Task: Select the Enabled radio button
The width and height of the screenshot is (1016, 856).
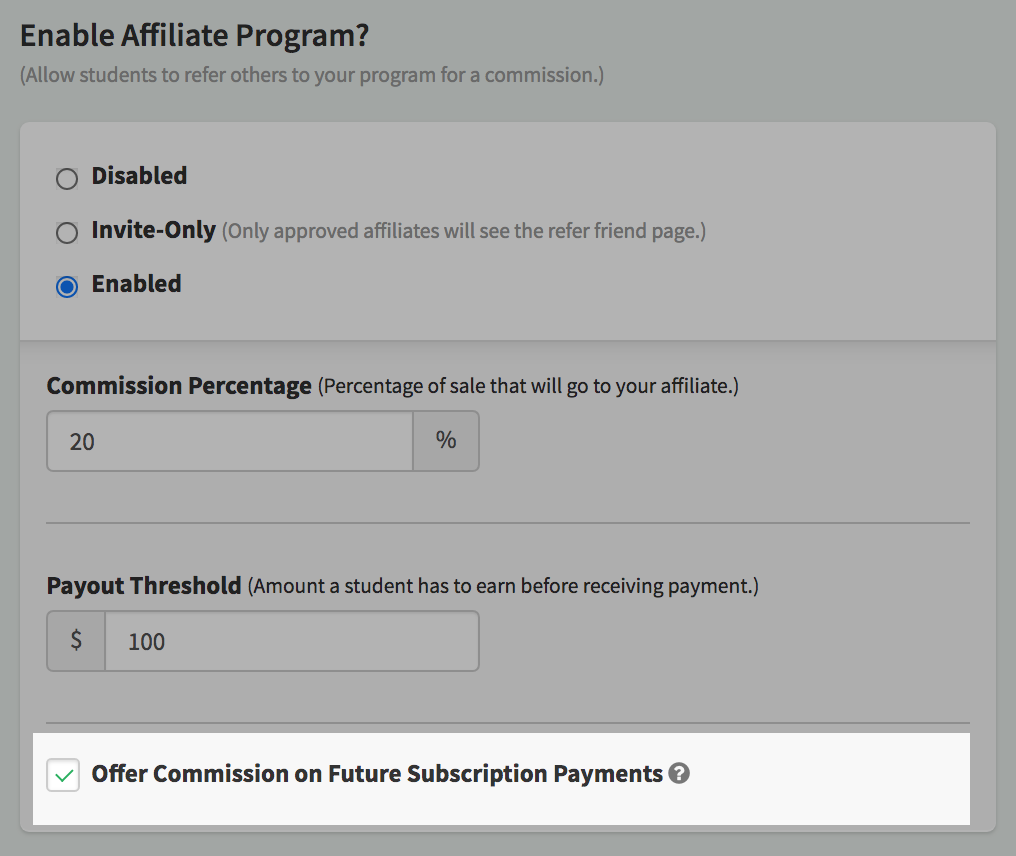Action: click(x=67, y=286)
